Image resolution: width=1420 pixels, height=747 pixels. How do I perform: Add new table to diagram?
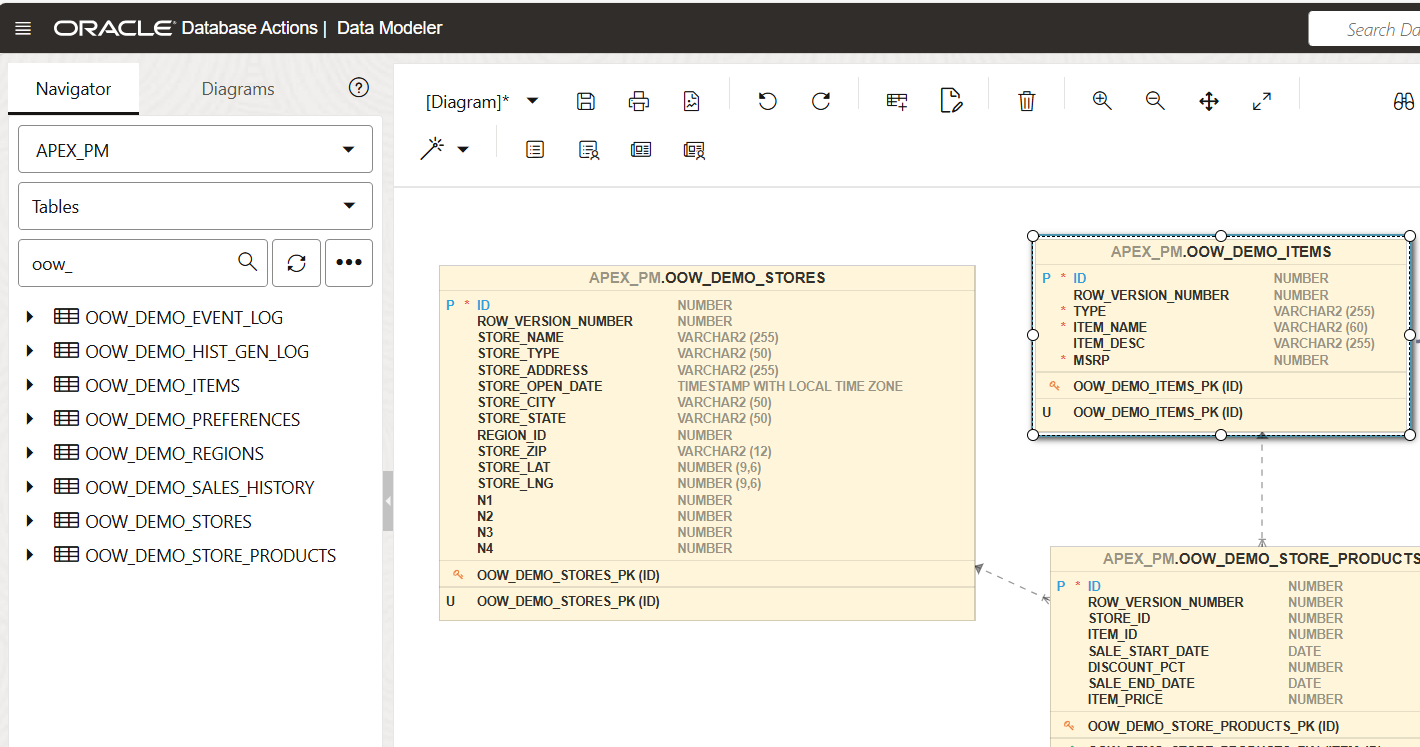tap(897, 101)
